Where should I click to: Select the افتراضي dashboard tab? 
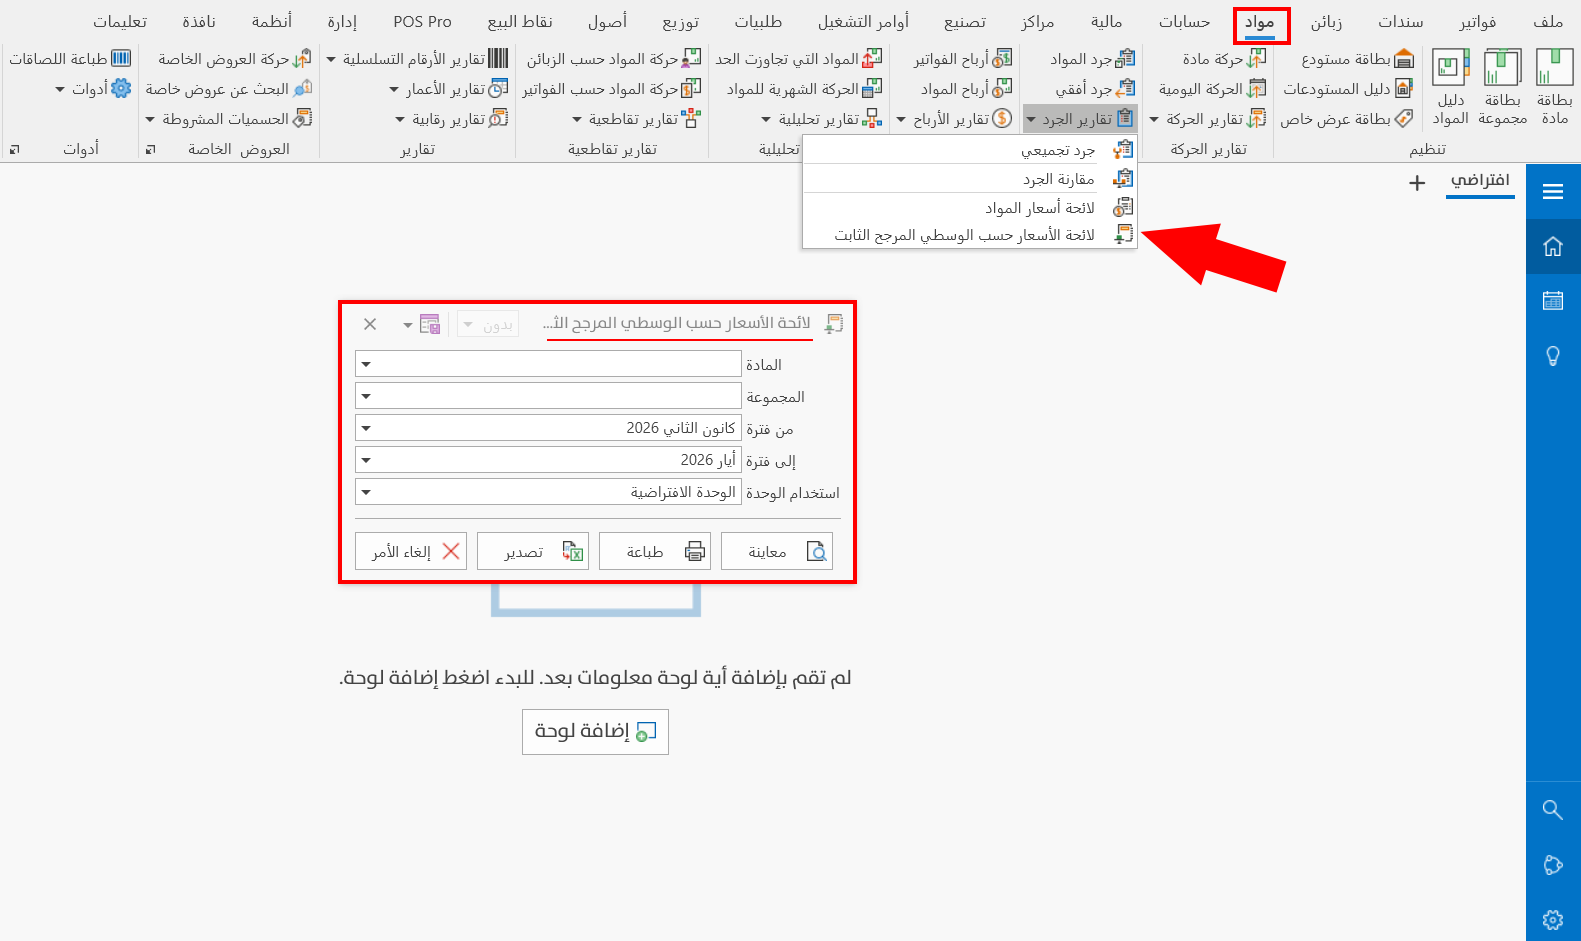pyautogui.click(x=1480, y=181)
